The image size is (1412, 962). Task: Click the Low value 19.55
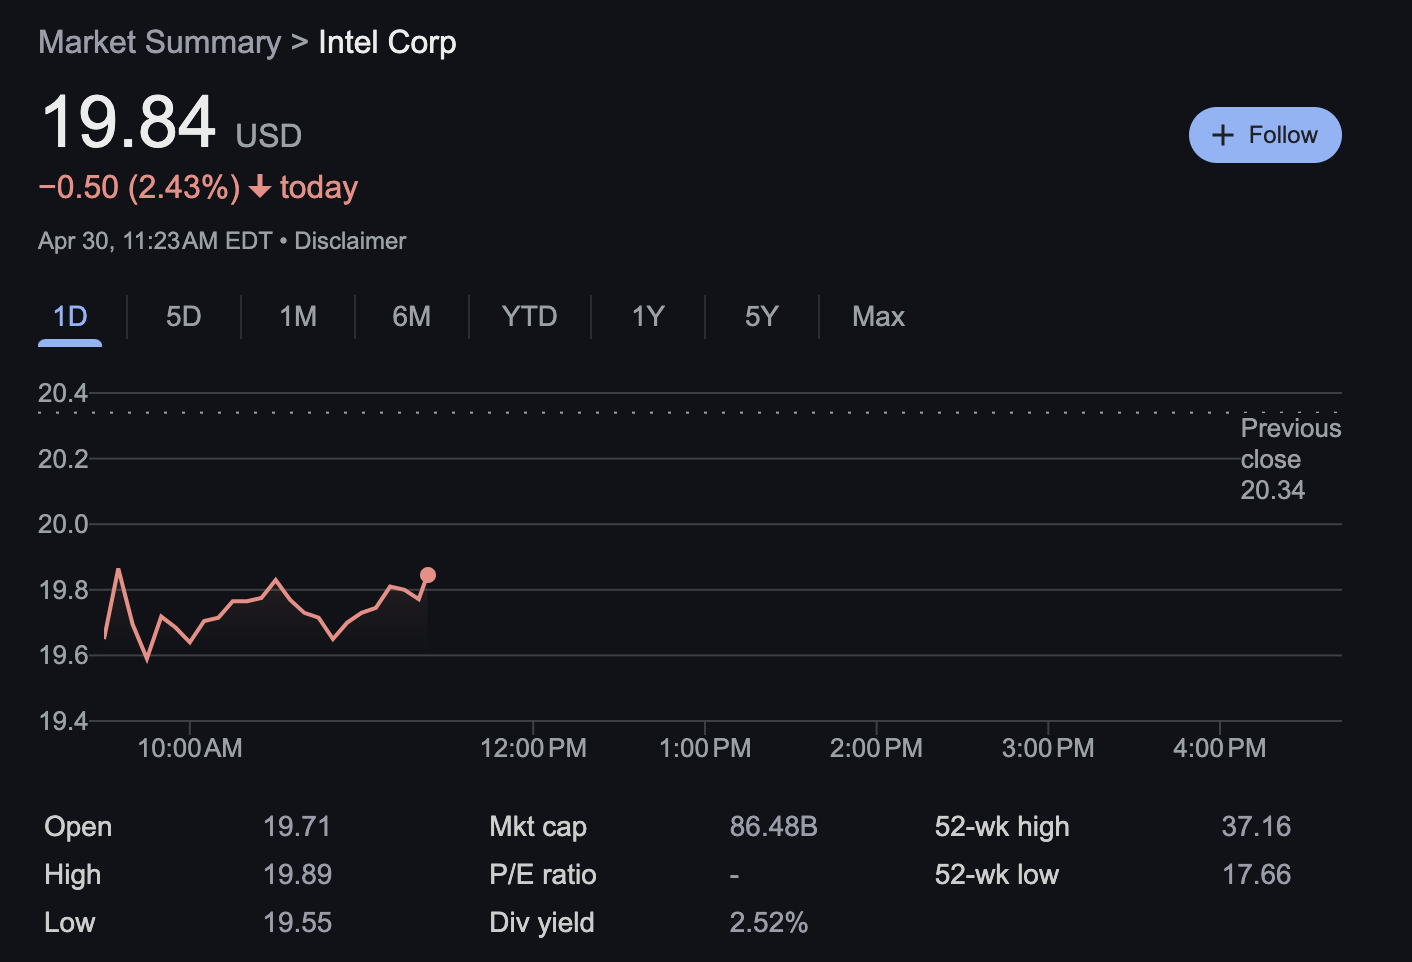(297, 923)
